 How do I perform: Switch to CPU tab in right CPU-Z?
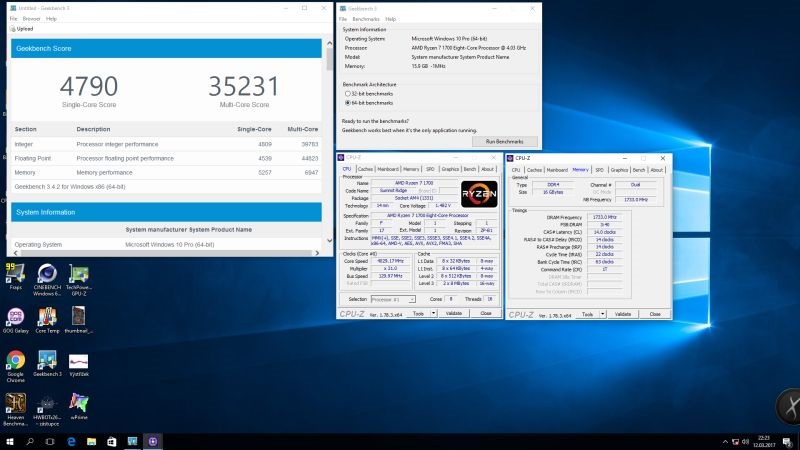(x=516, y=170)
